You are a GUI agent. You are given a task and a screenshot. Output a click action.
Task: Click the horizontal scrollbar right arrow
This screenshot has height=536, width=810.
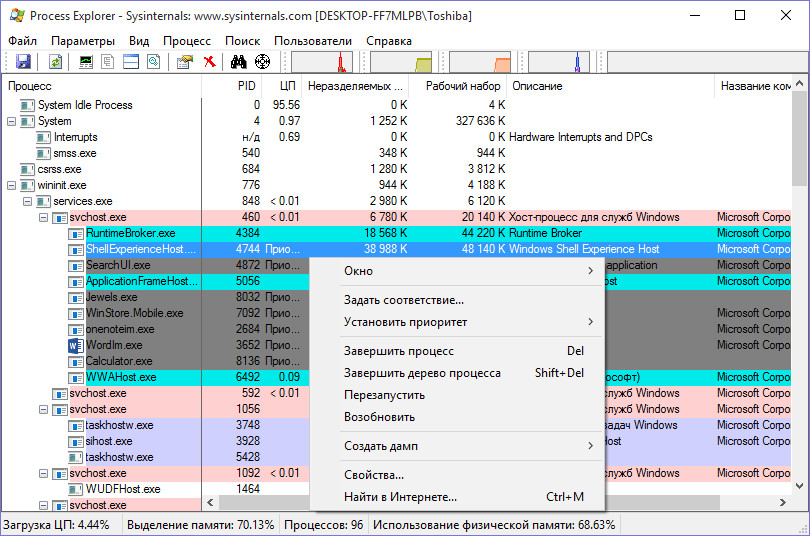(x=783, y=502)
